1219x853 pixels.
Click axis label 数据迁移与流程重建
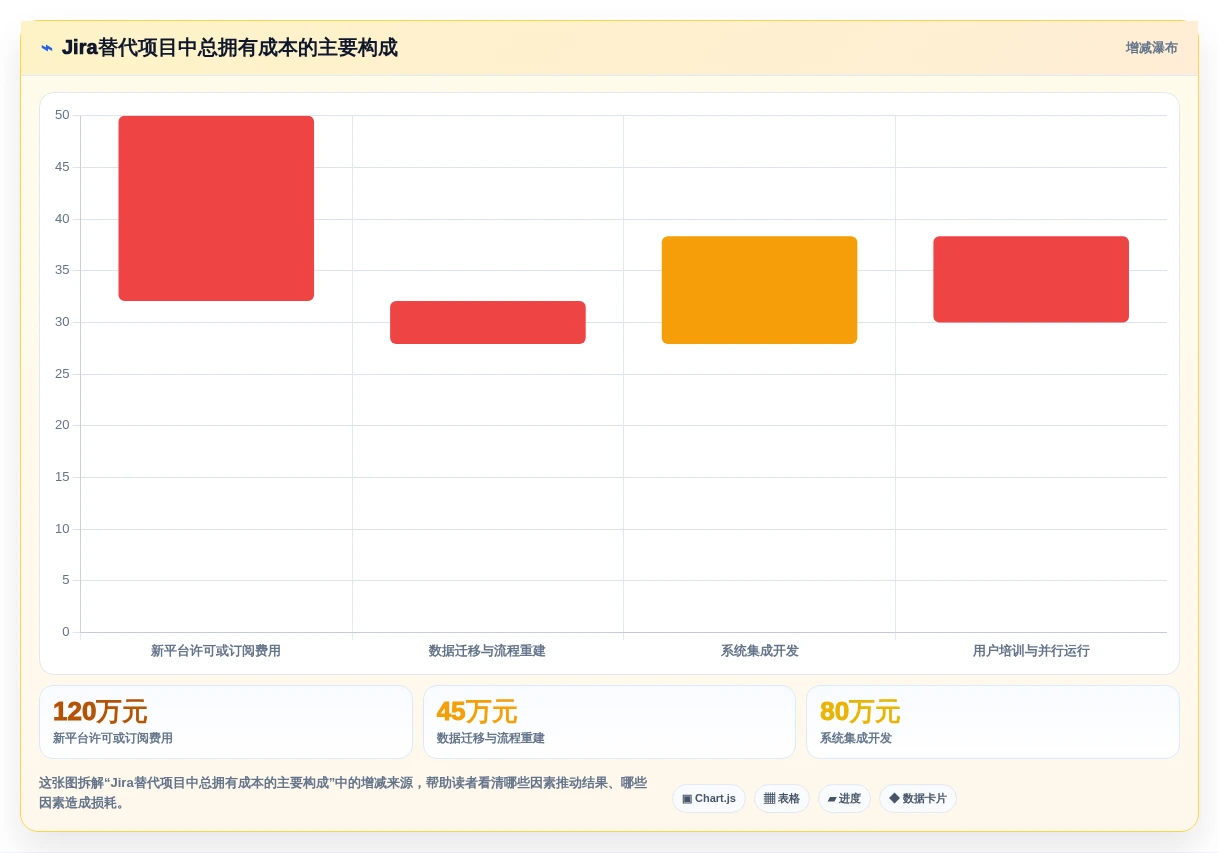pyautogui.click(x=487, y=651)
